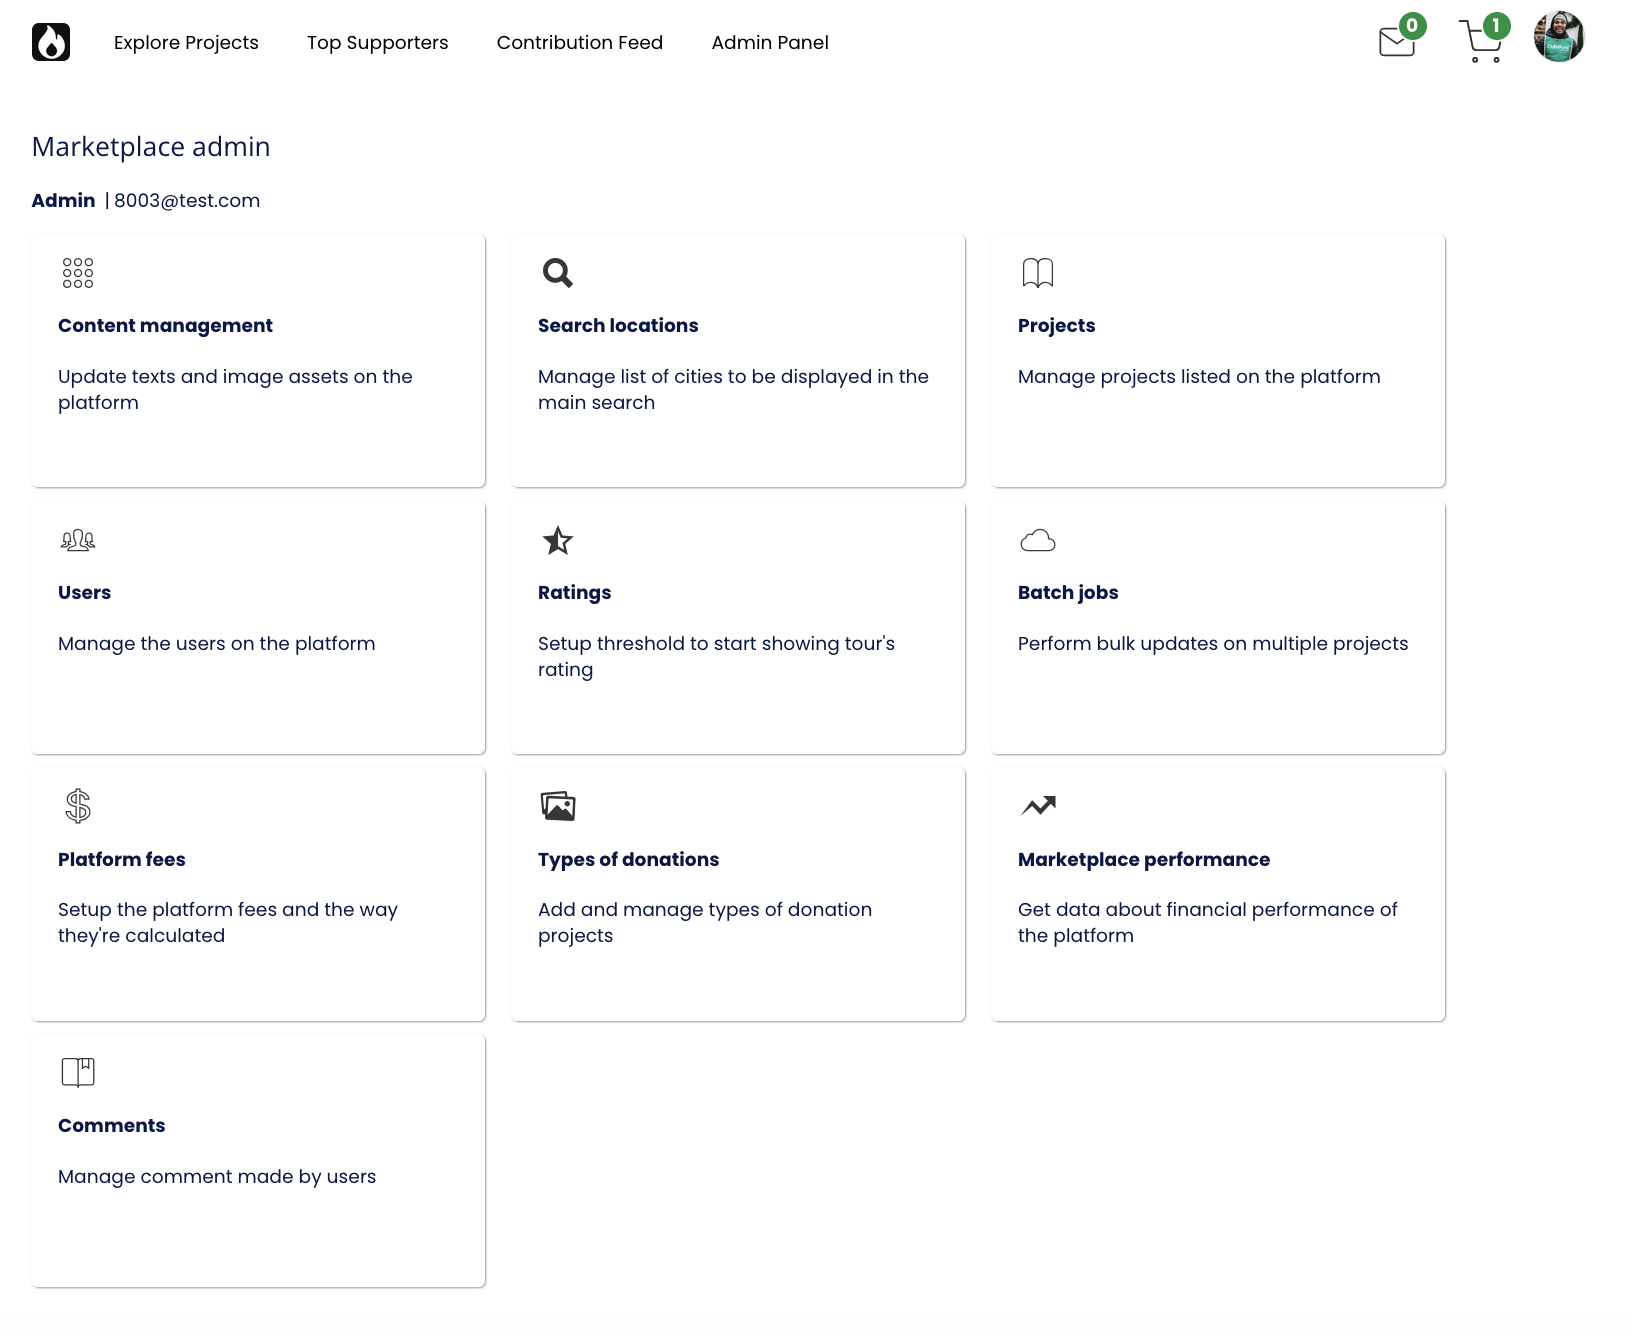Click the Platform fees dollar icon
The width and height of the screenshot is (1634, 1338).
pos(78,806)
